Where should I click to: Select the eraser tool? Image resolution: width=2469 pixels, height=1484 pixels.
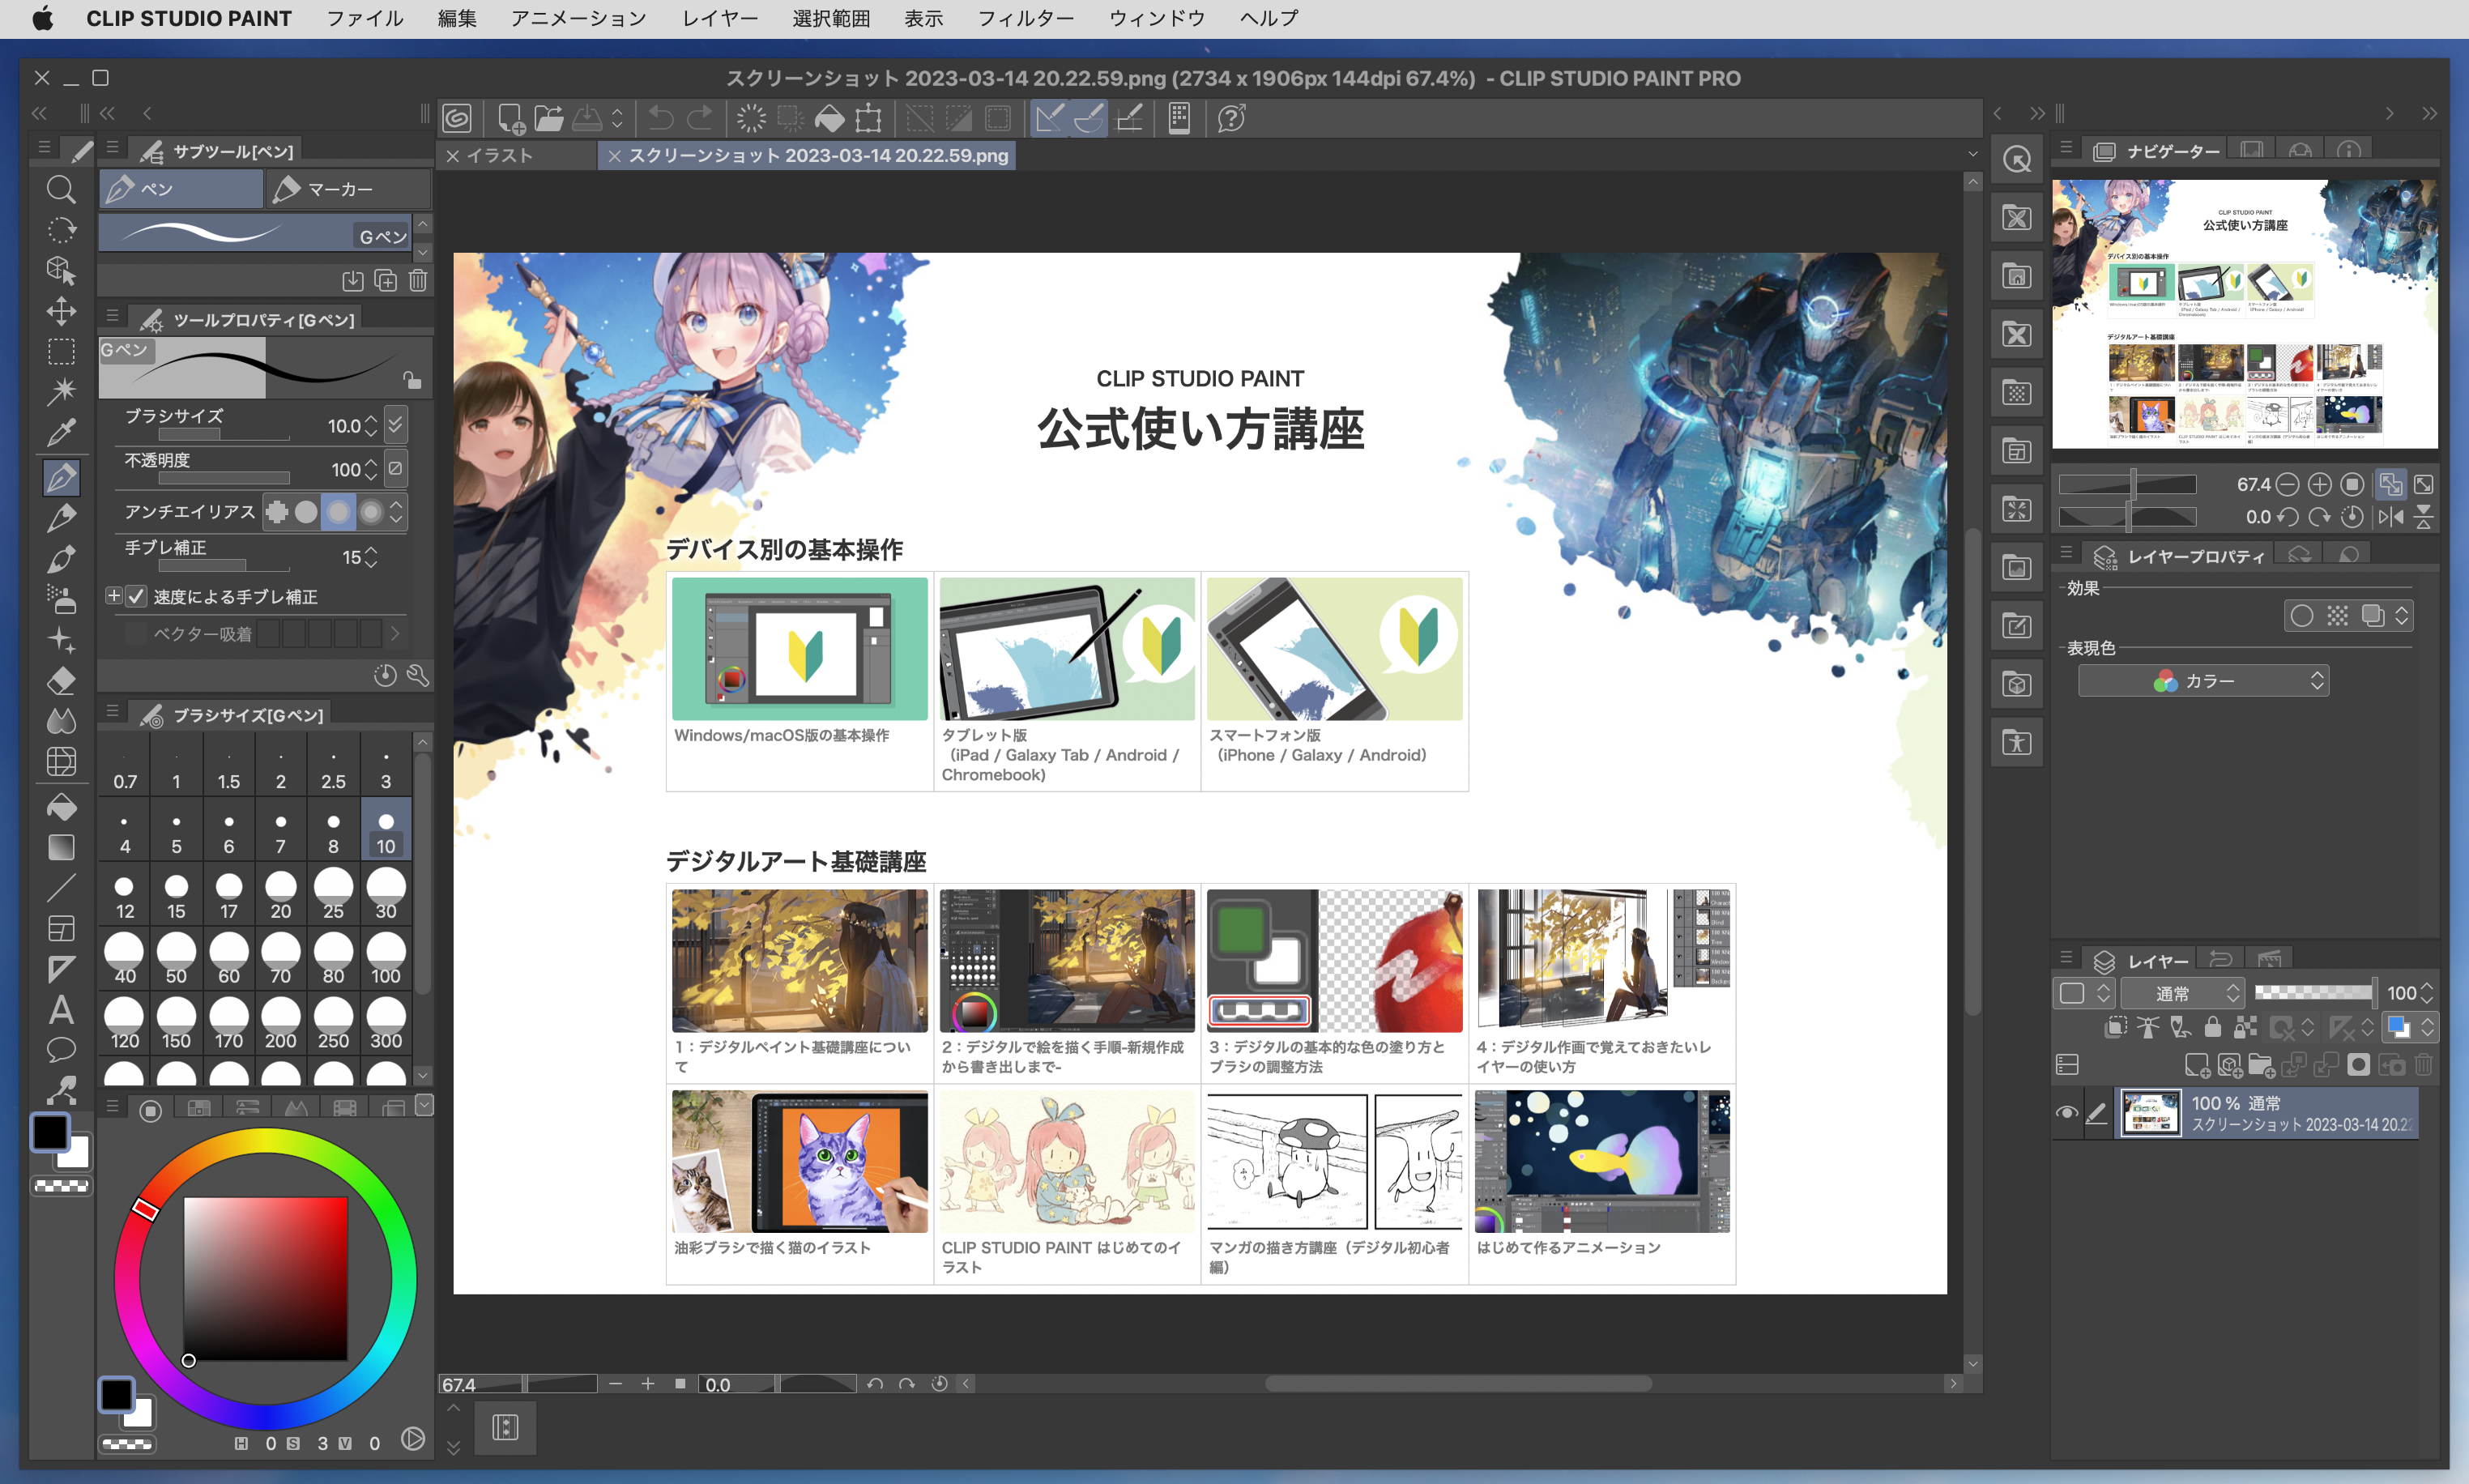pyautogui.click(x=61, y=682)
